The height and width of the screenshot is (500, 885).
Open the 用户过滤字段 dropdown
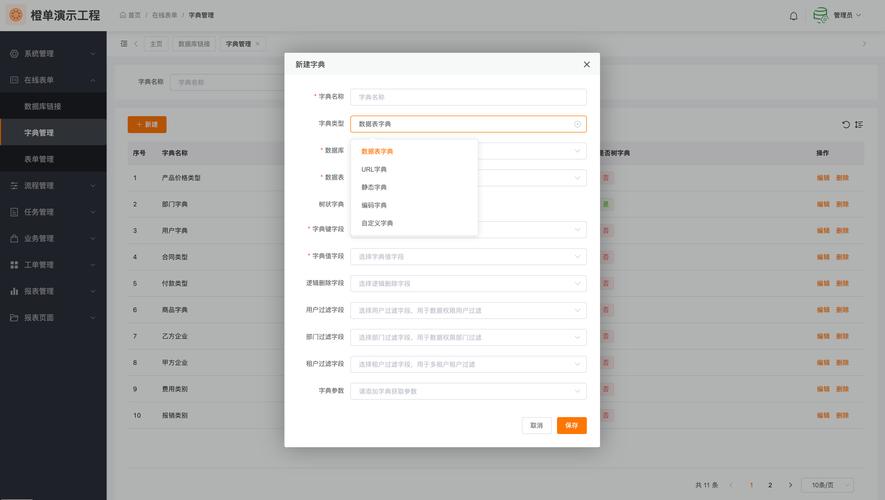468,310
